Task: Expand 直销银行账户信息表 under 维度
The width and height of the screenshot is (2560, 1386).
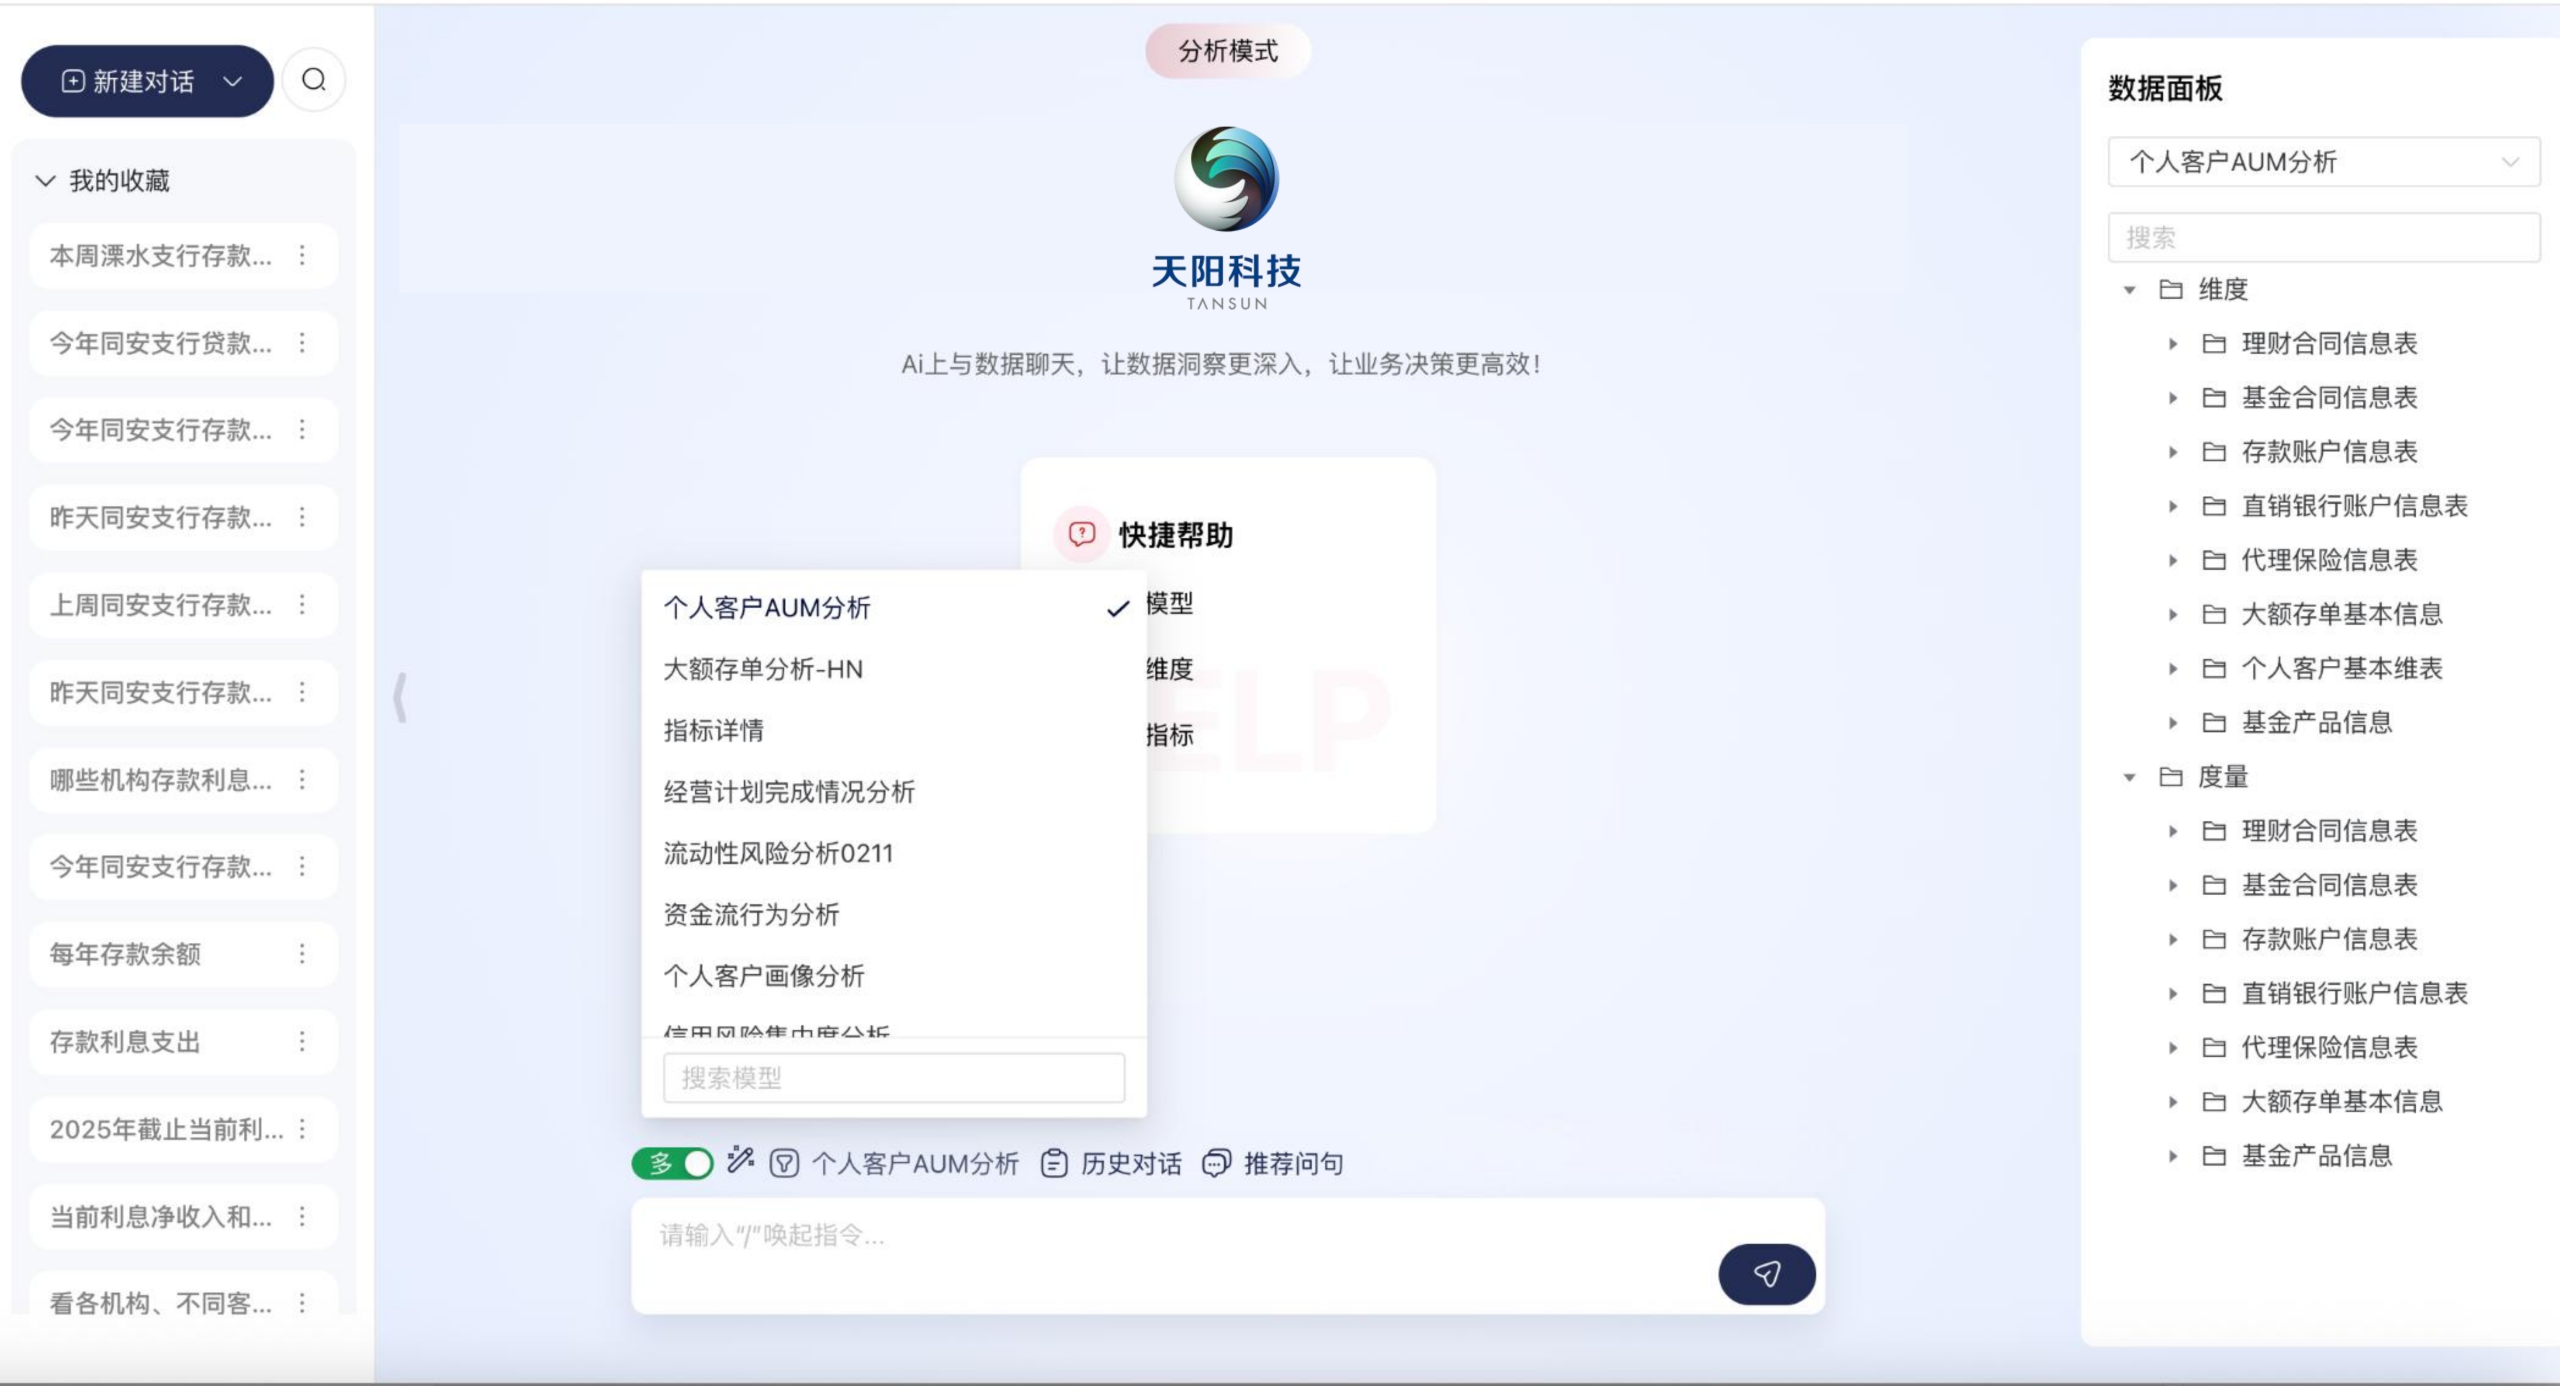Action: click(x=2173, y=506)
